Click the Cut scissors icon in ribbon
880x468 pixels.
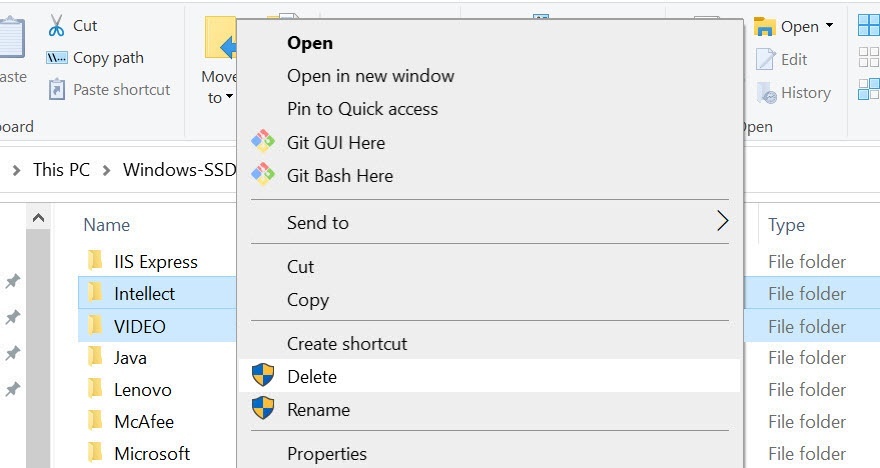56,26
